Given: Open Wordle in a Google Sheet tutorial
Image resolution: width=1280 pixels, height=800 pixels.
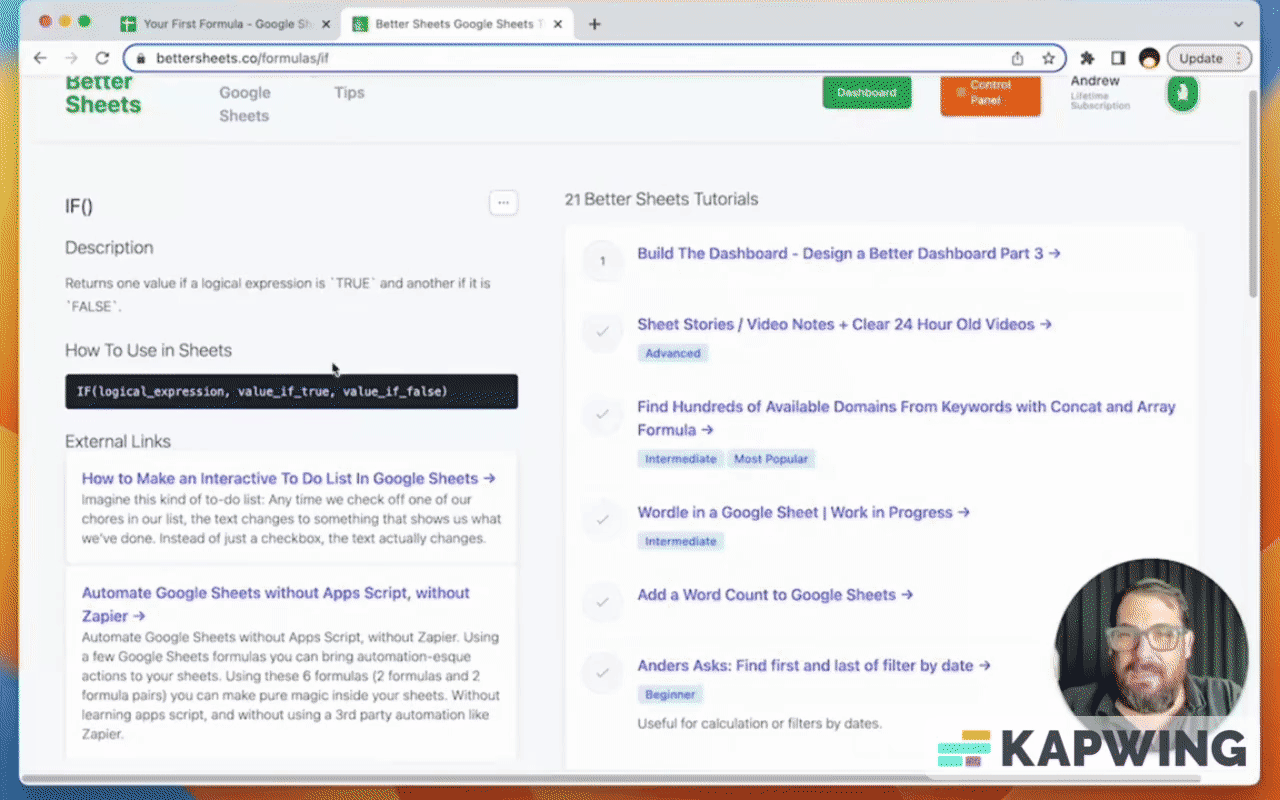Looking at the screenshot, I should coord(804,512).
